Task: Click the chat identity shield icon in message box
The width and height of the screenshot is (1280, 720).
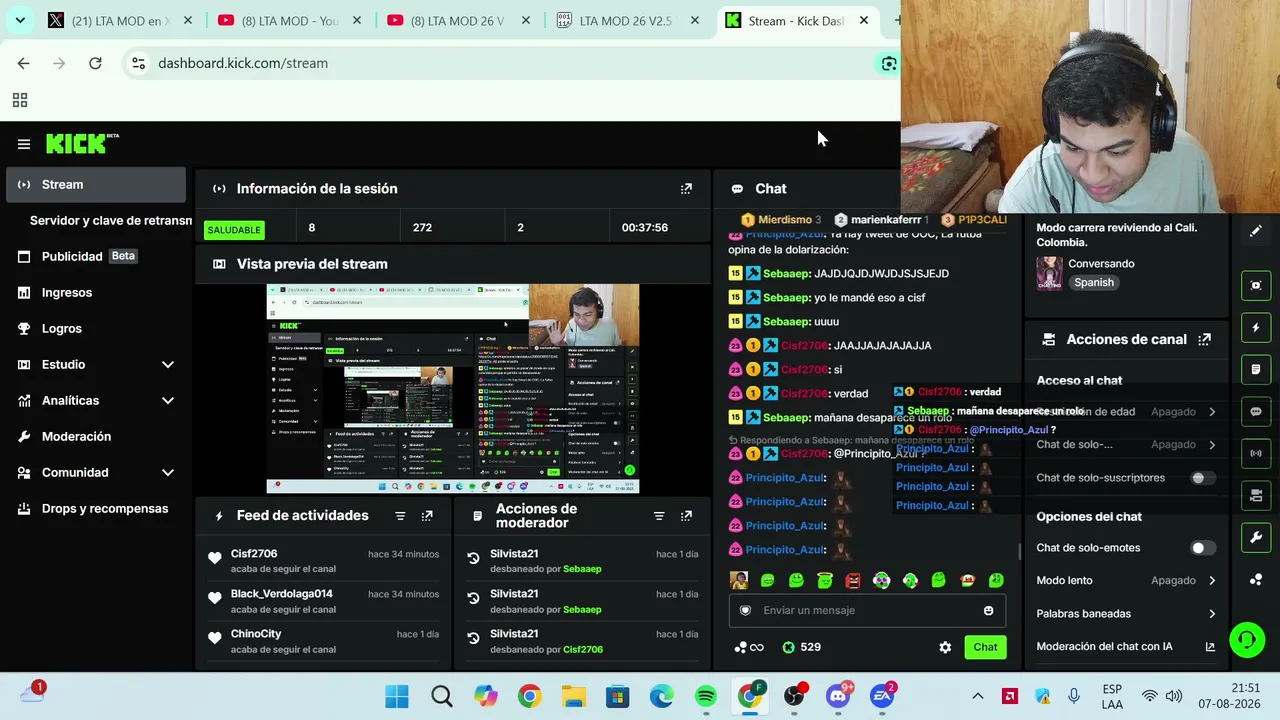Action: [745, 610]
